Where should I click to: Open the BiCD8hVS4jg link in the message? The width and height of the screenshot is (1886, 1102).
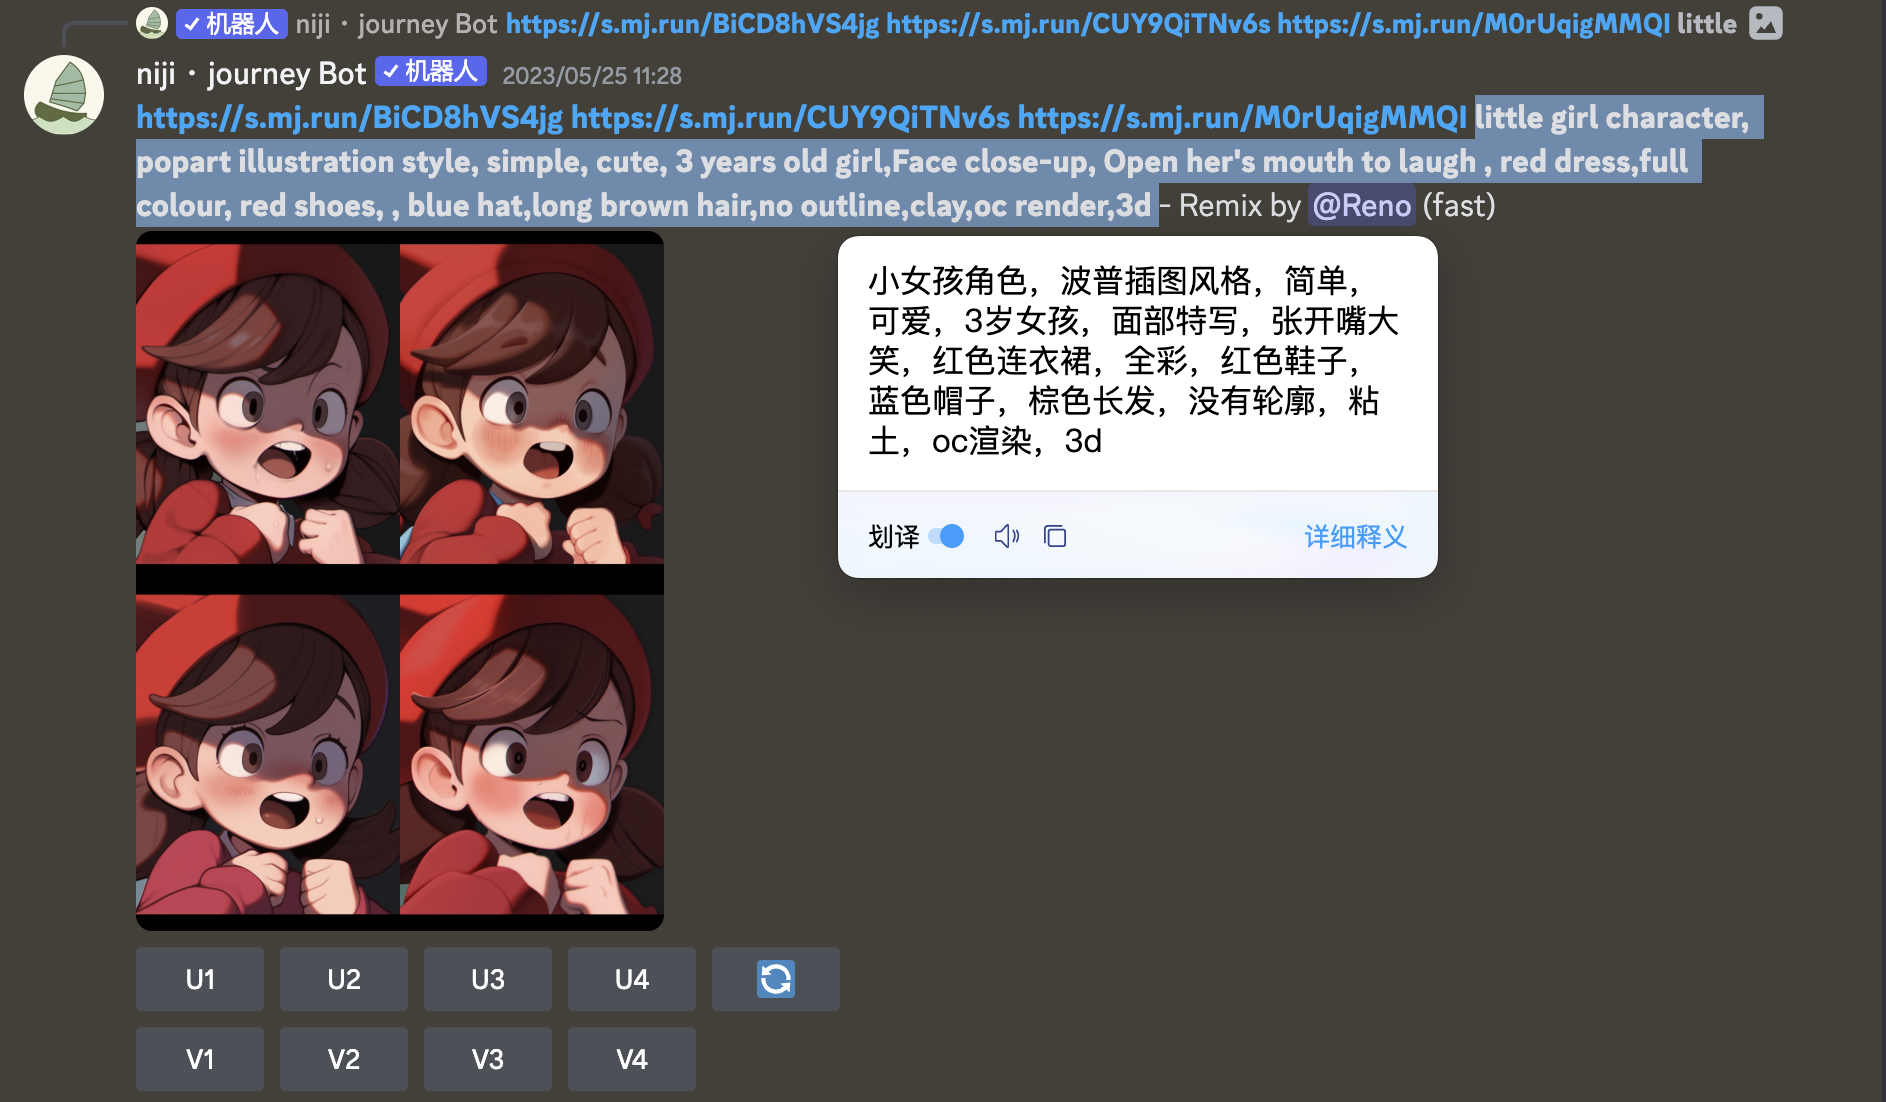click(x=350, y=118)
